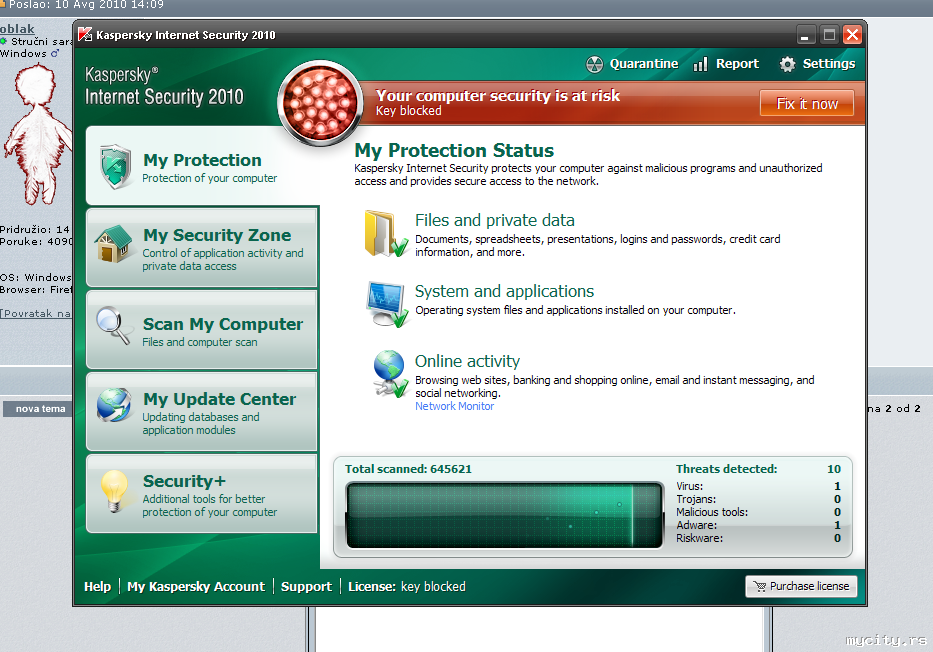933x652 pixels.
Task: Click the Riskware count row
Action: point(758,538)
